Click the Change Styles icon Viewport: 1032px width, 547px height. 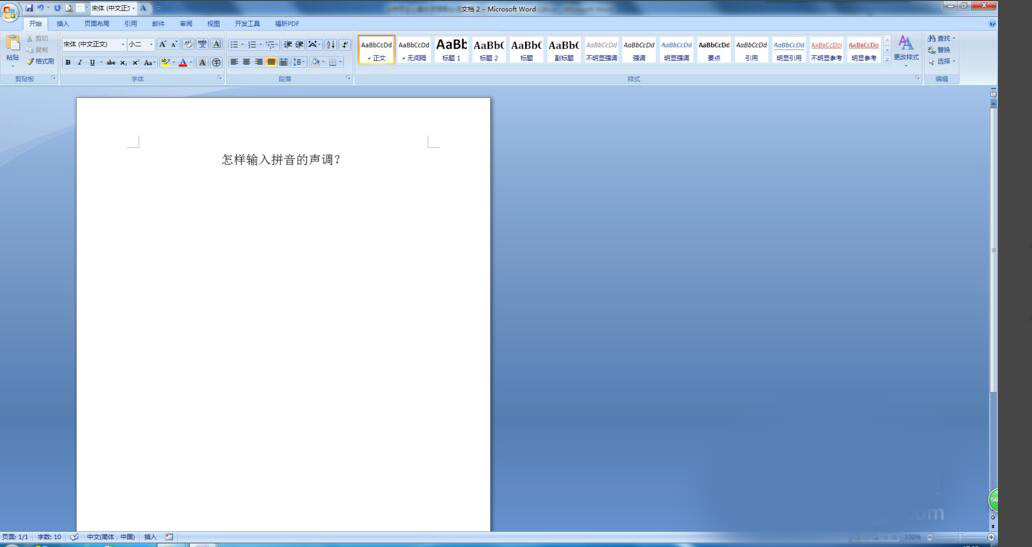point(906,49)
